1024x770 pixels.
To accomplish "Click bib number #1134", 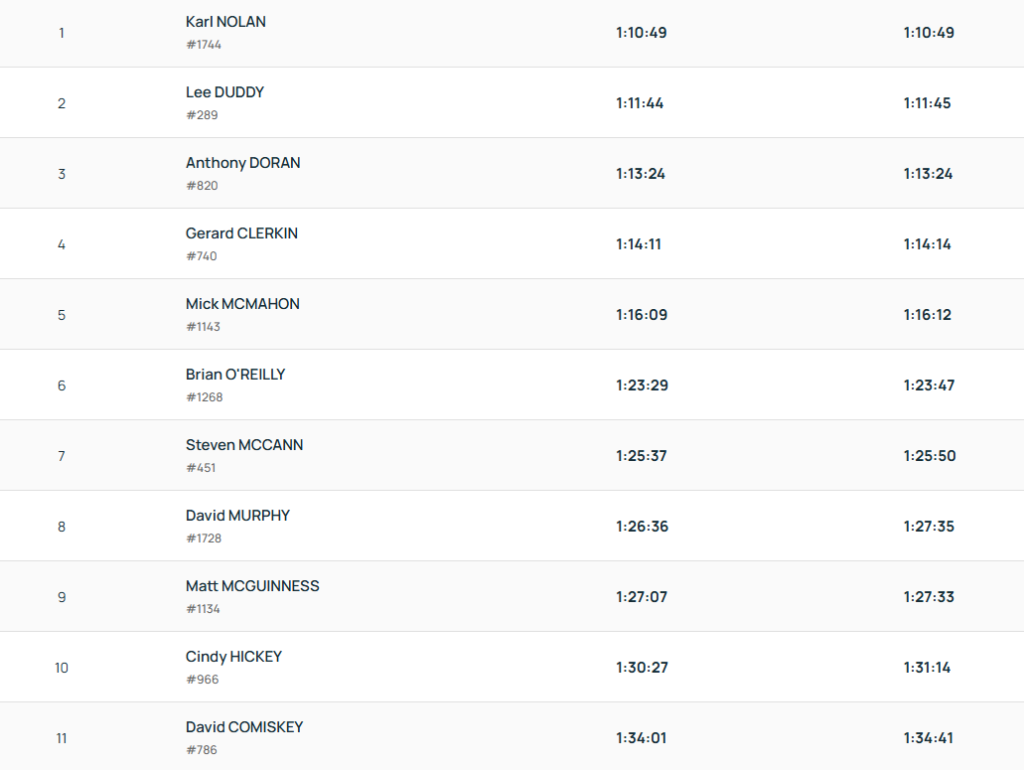I will point(203,609).
